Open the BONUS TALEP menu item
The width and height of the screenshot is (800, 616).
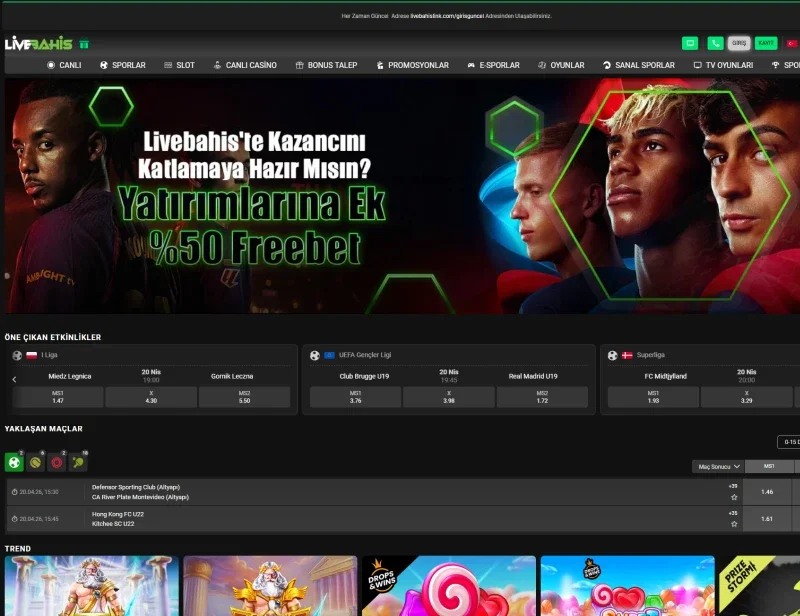click(x=327, y=65)
